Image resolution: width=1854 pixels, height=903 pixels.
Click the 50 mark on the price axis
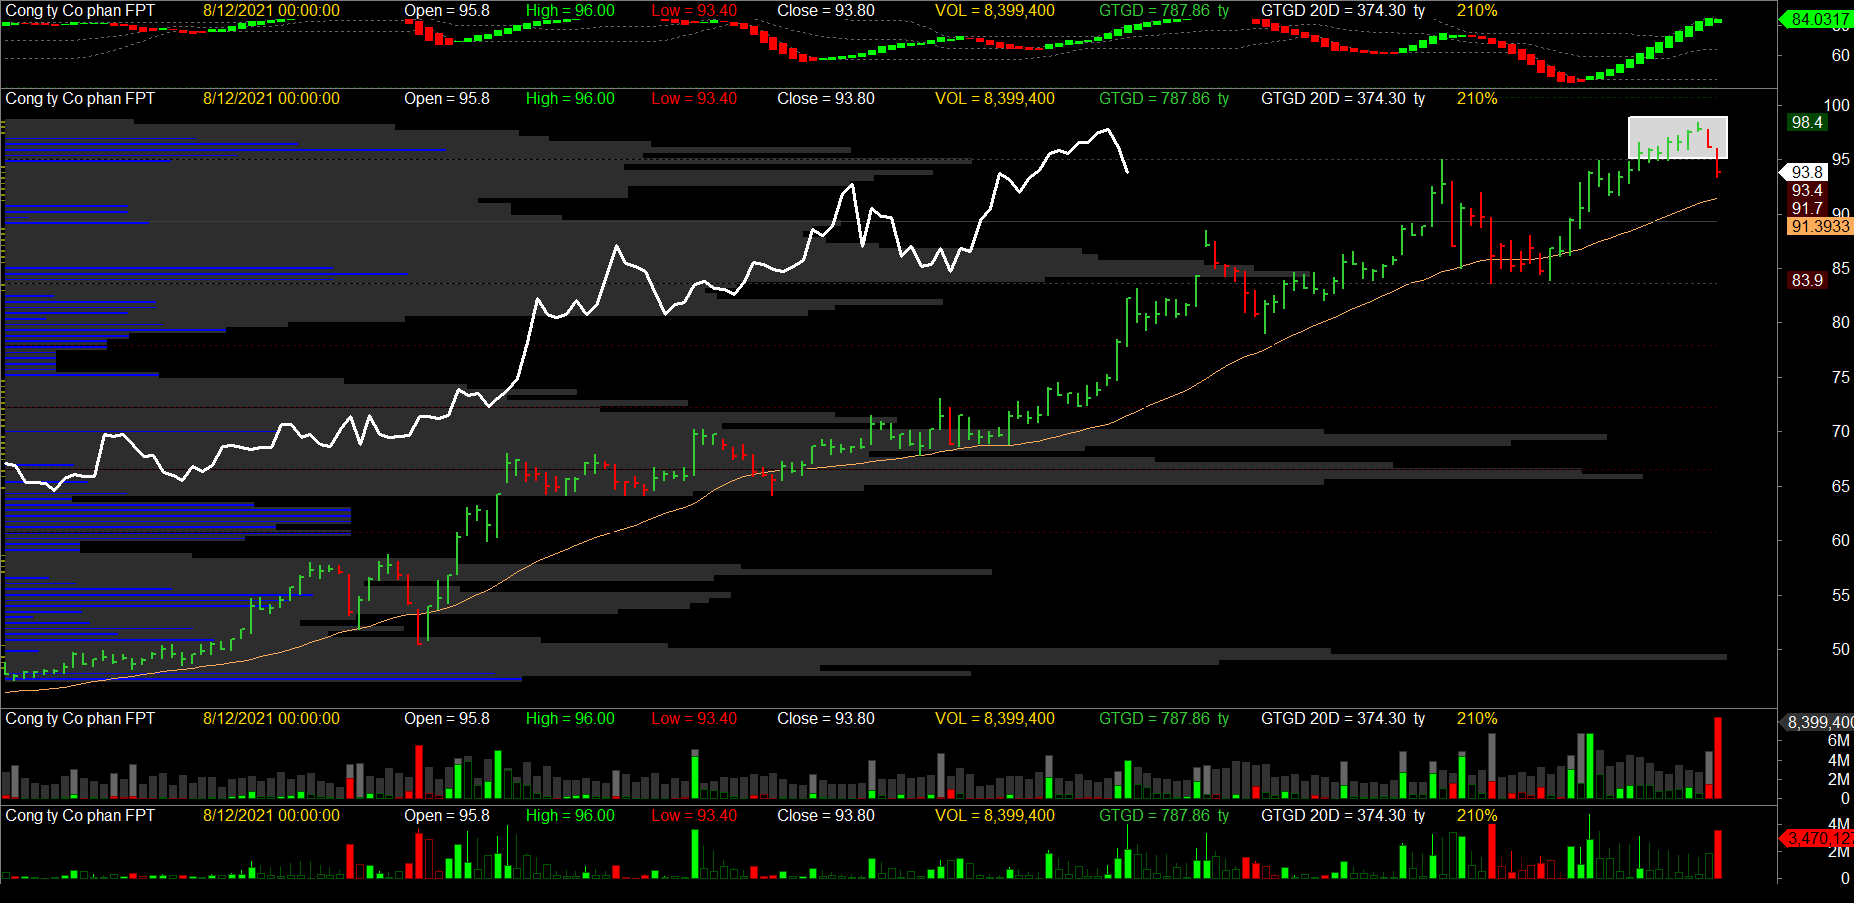click(x=1840, y=649)
